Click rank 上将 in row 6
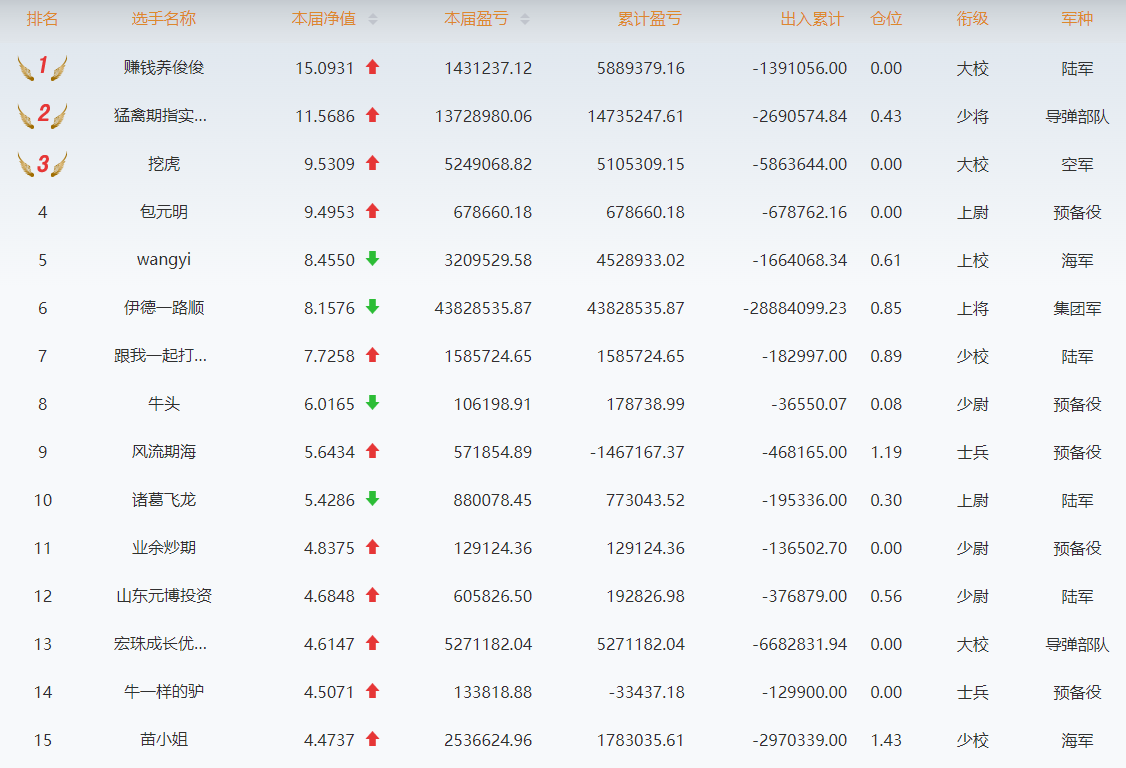The image size is (1126, 768). point(972,309)
